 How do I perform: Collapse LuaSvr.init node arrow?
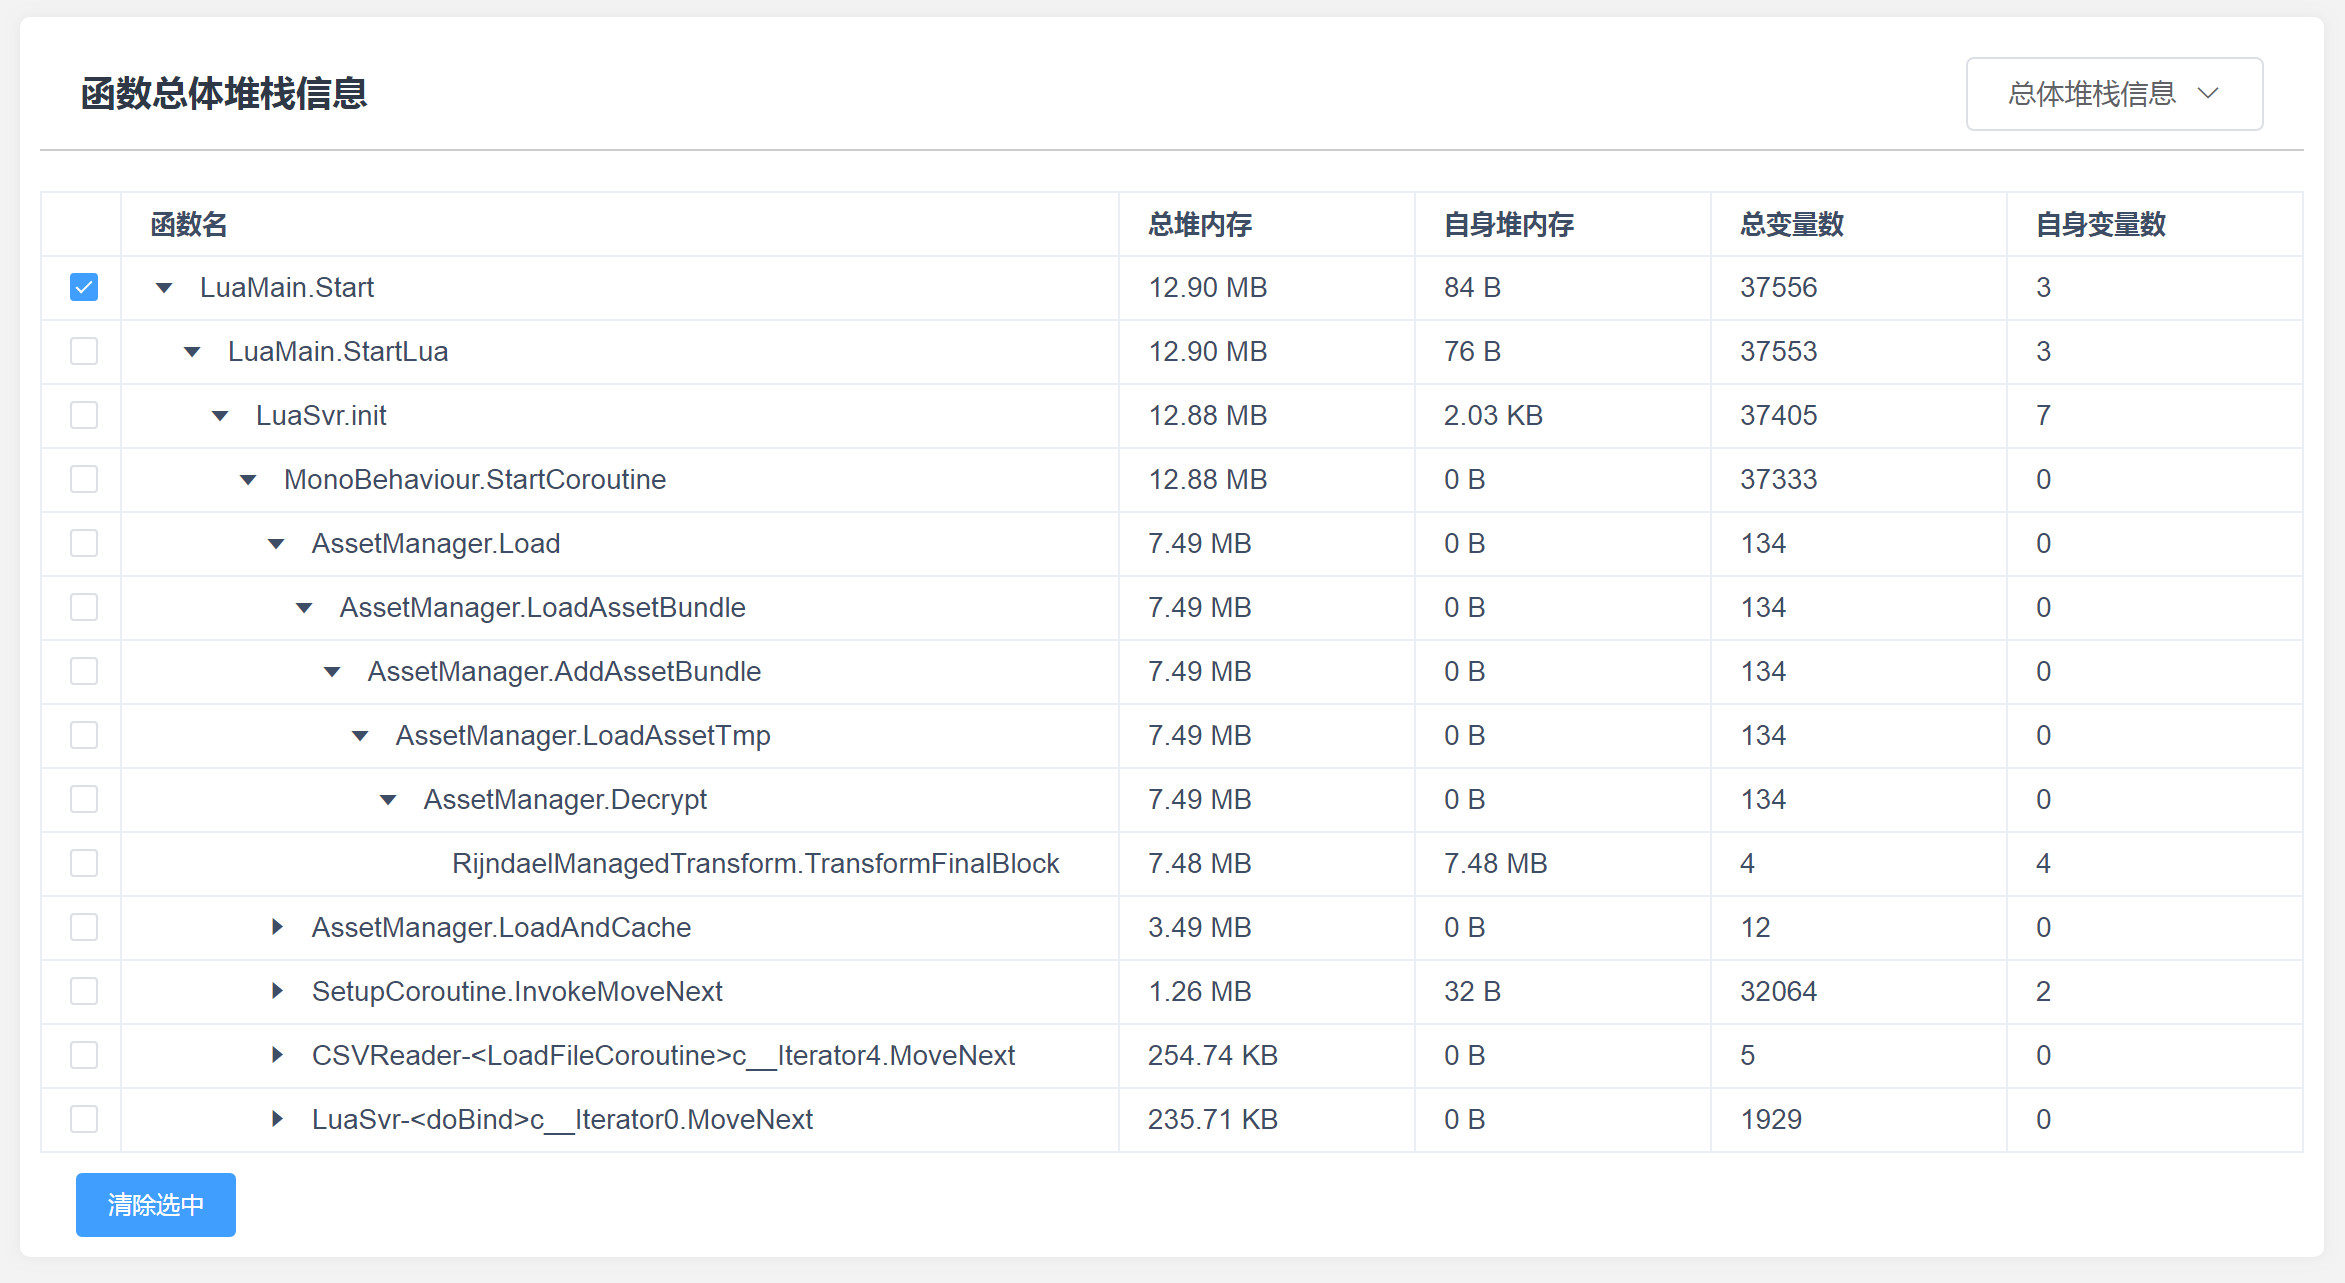(x=220, y=416)
